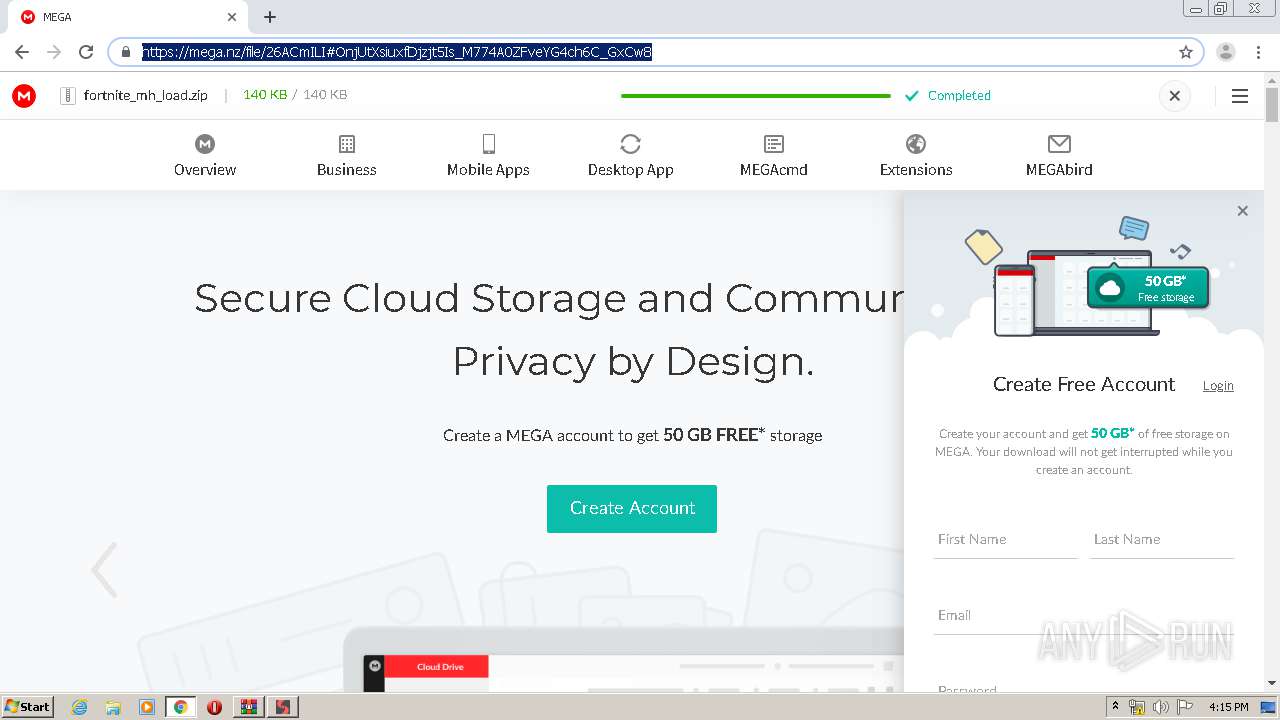Open the Action Center flag icon
Image resolution: width=1280 pixels, height=720 pixels.
point(1185,707)
